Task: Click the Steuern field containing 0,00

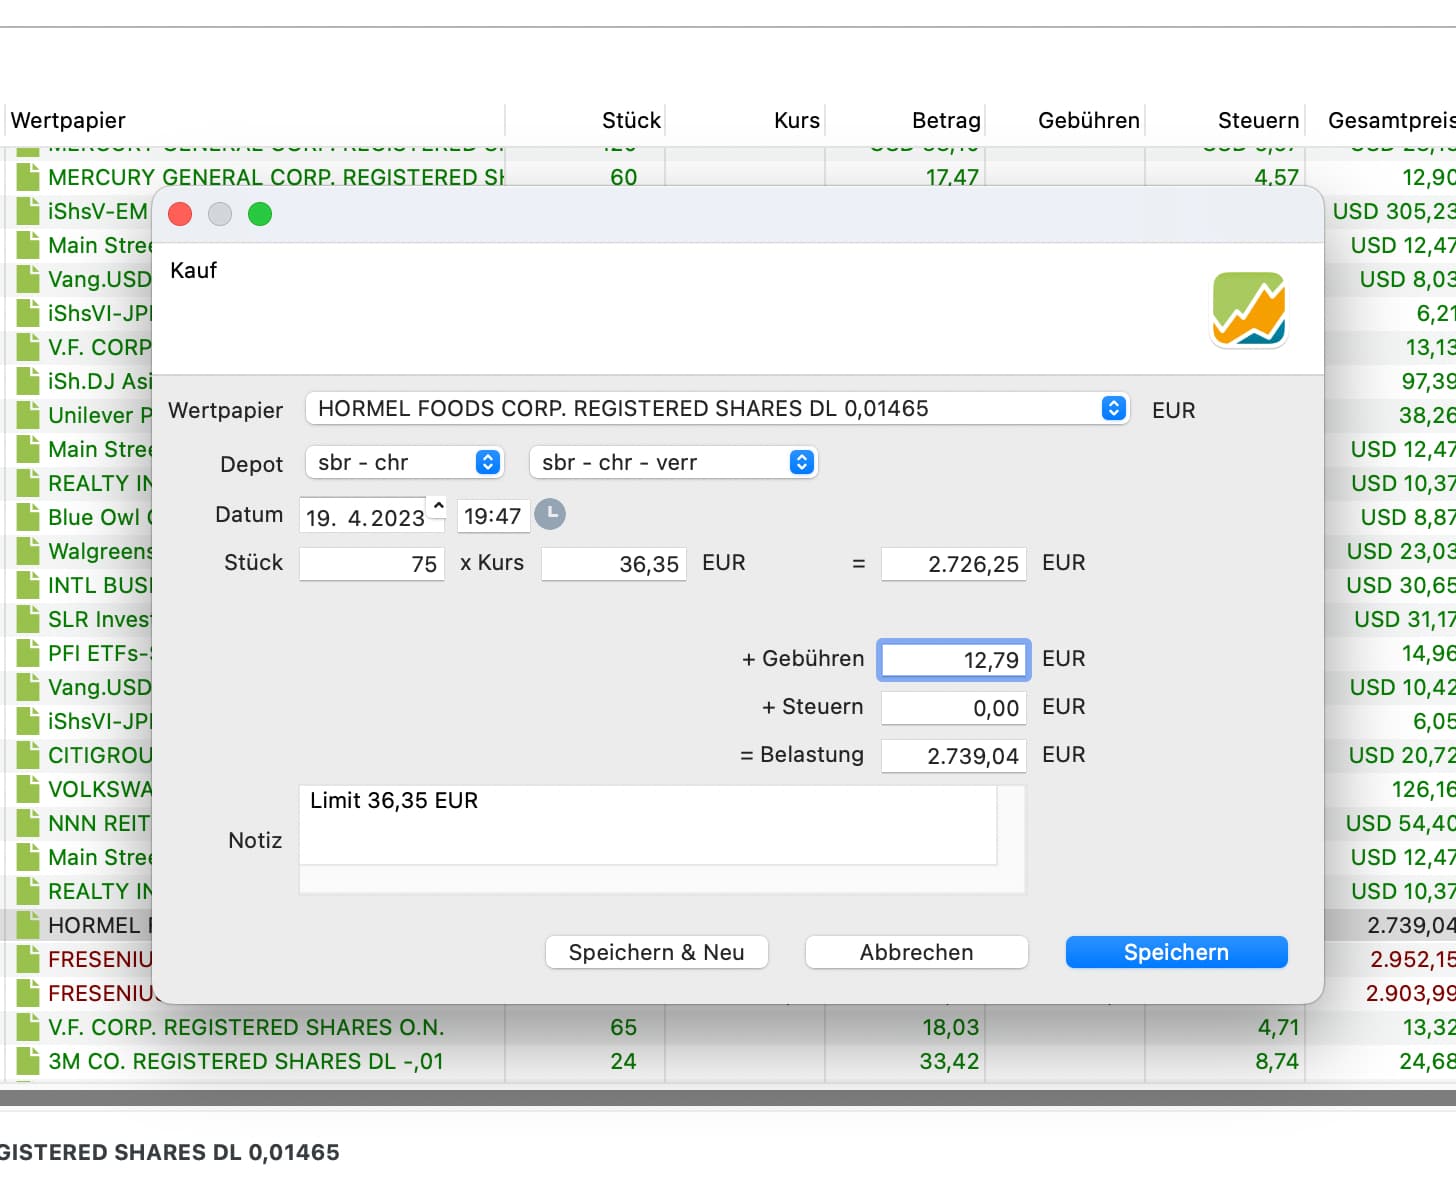Action: click(x=954, y=707)
